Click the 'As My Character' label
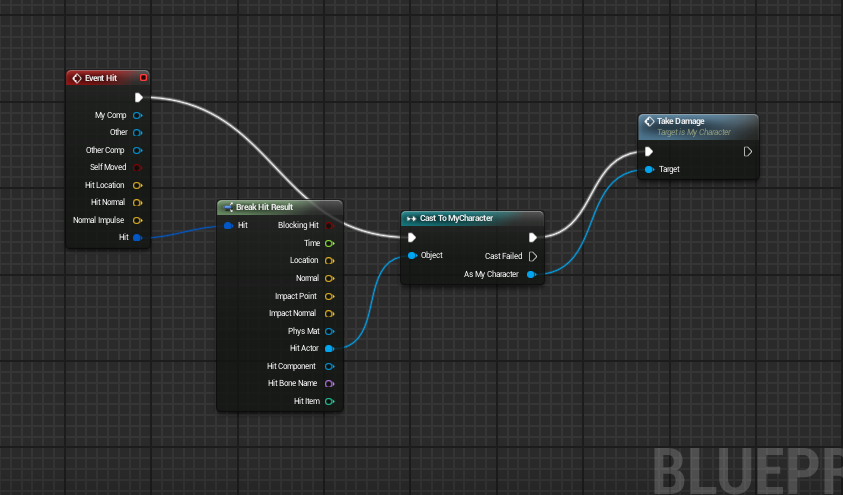Screen dimensions: 843x495 click(x=491, y=274)
